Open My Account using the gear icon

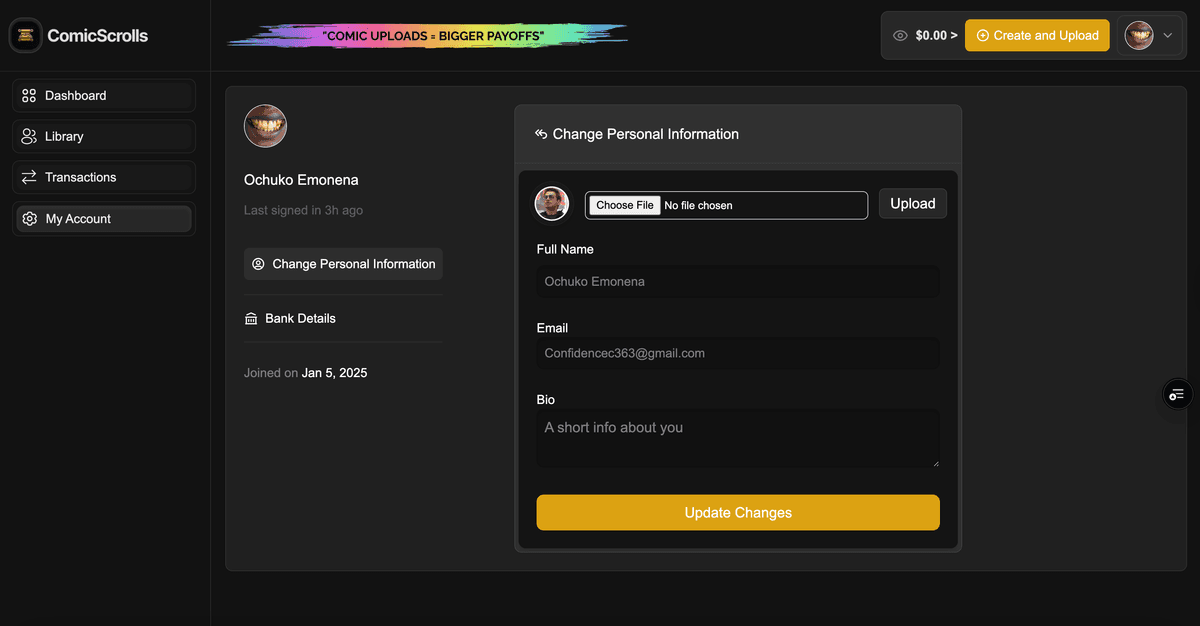click(27, 217)
